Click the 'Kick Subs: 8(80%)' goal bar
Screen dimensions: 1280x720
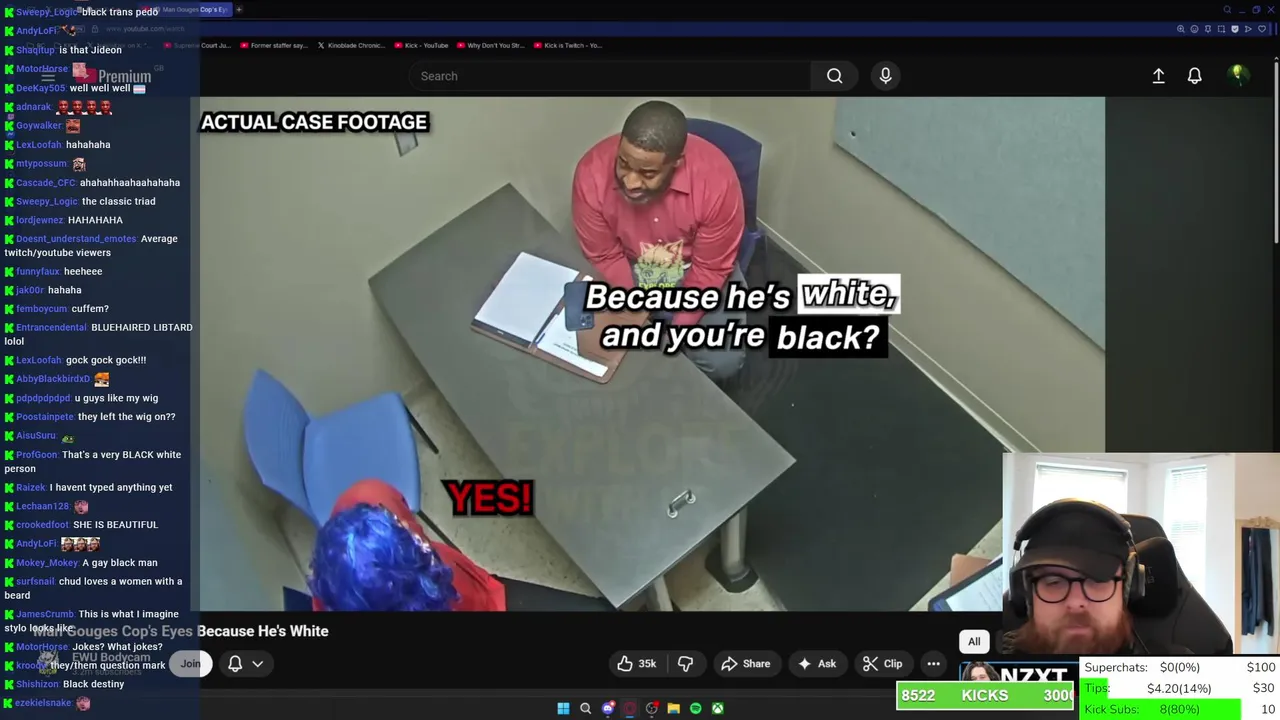pos(1179,709)
